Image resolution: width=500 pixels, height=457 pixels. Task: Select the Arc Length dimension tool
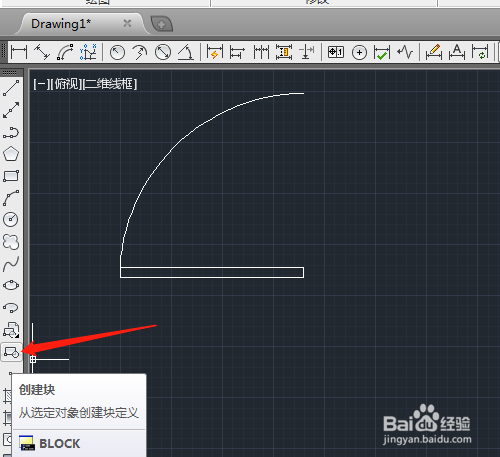65,52
